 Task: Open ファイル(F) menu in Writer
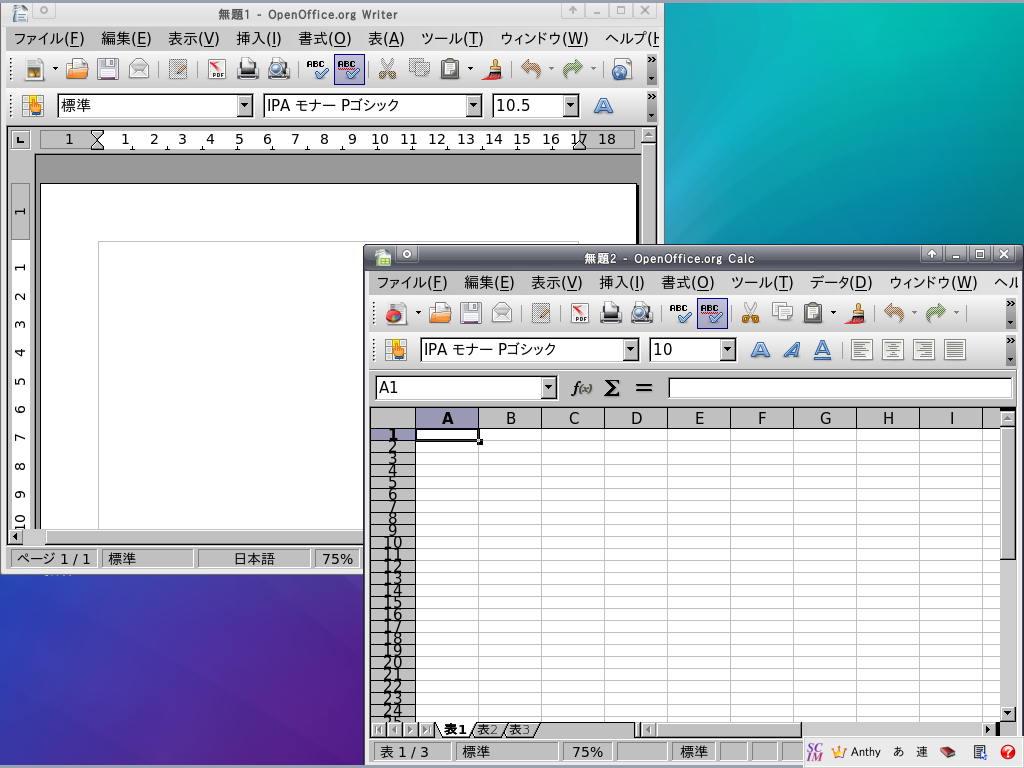click(49, 39)
